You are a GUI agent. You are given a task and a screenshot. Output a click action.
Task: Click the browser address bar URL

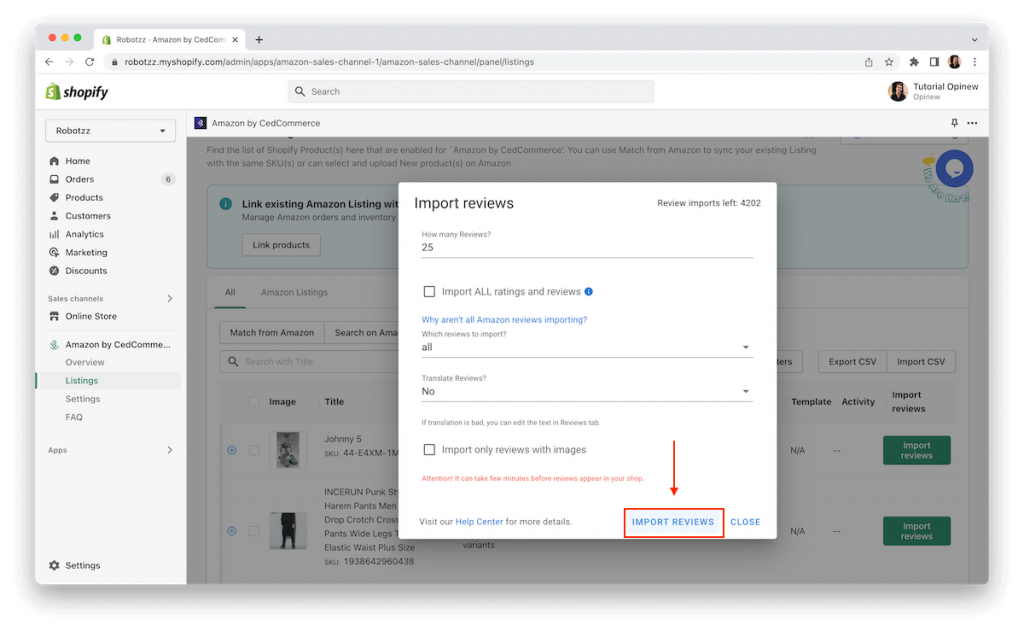329,62
